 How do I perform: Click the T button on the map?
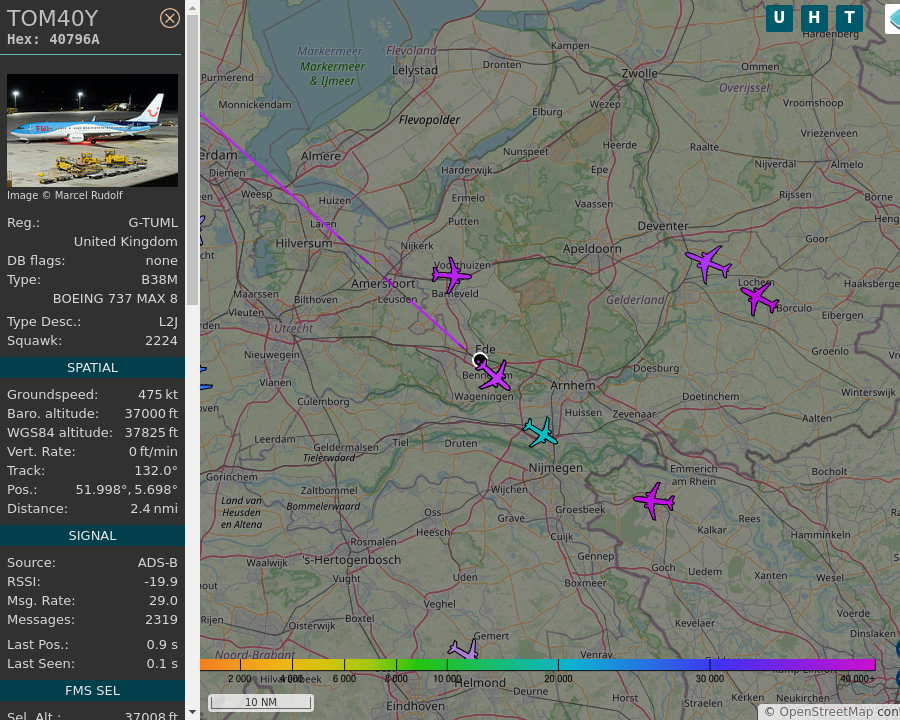tap(849, 18)
